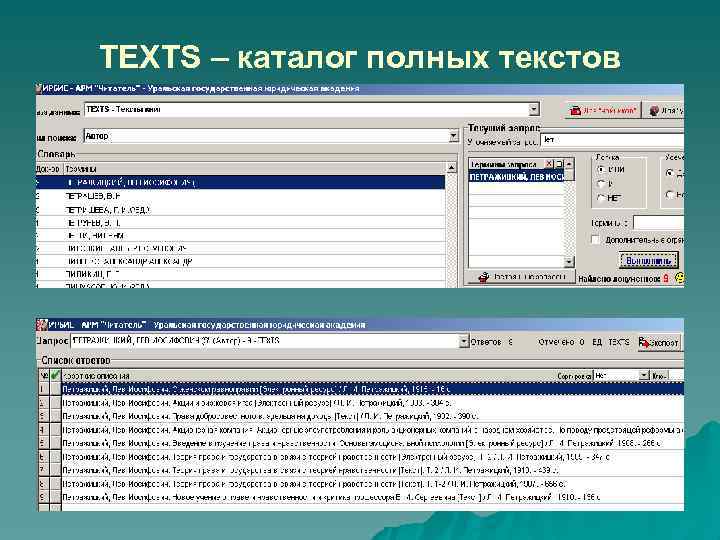The height and width of the screenshot is (540, 720).
Task: Select the bottom truncation radio button
Action: 669,195
